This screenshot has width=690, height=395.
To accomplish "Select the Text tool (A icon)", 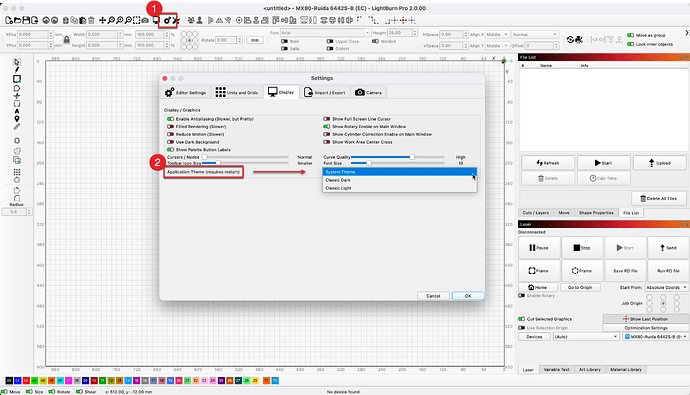I will coord(17,111).
